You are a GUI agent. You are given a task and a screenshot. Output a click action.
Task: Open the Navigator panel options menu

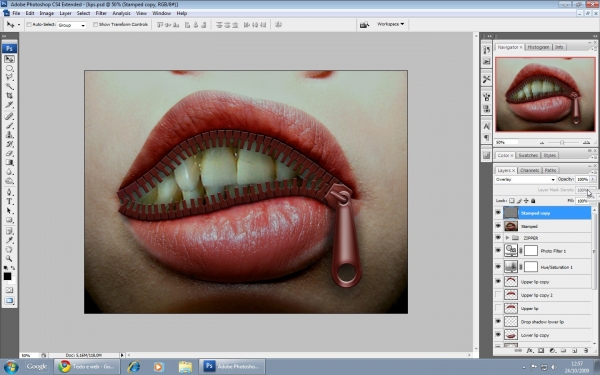pyautogui.click(x=594, y=50)
